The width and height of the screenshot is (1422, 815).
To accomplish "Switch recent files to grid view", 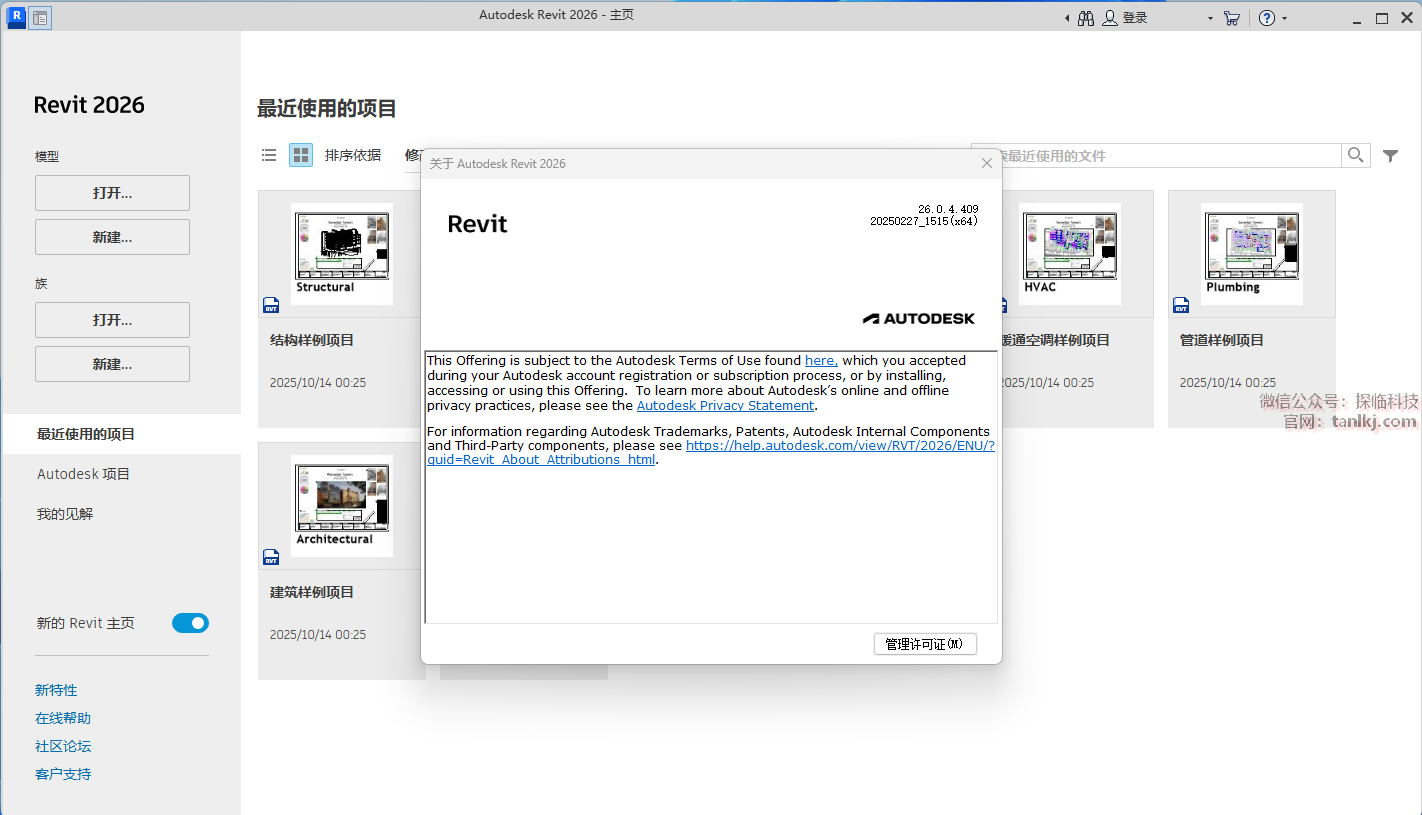I will [x=301, y=155].
